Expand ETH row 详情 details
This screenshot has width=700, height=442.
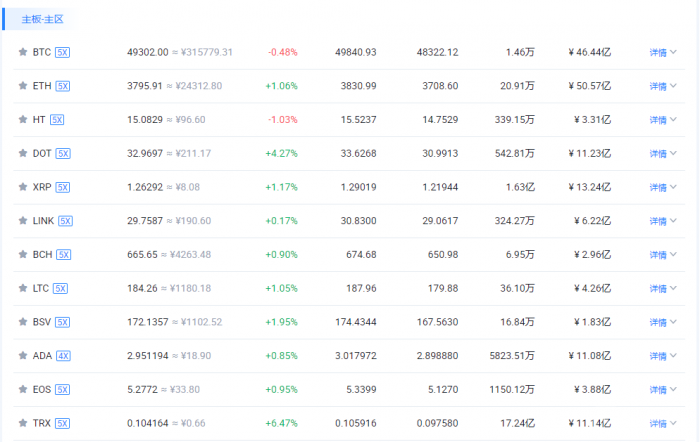[x=663, y=86]
